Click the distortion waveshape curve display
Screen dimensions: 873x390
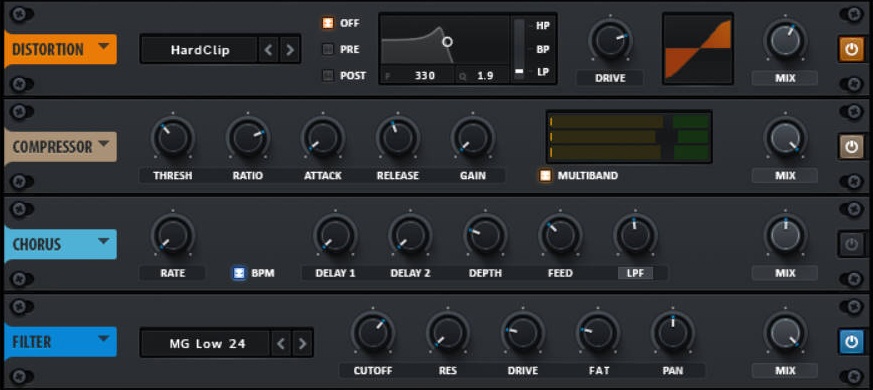tap(698, 48)
